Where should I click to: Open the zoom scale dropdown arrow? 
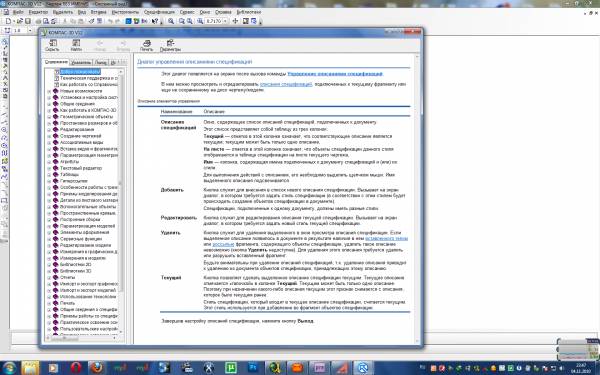point(225,21)
